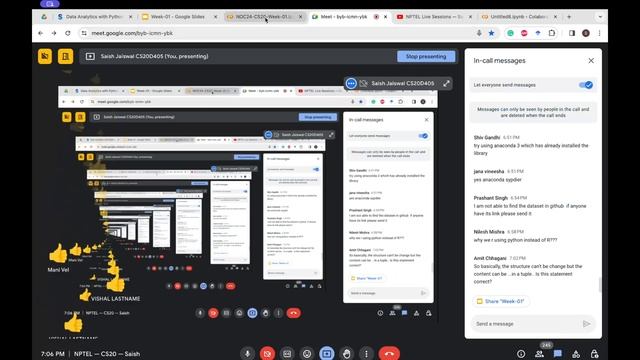Toggle the message switch in the shared-screen preview
Screen dimensions: 640x360
click(423, 136)
